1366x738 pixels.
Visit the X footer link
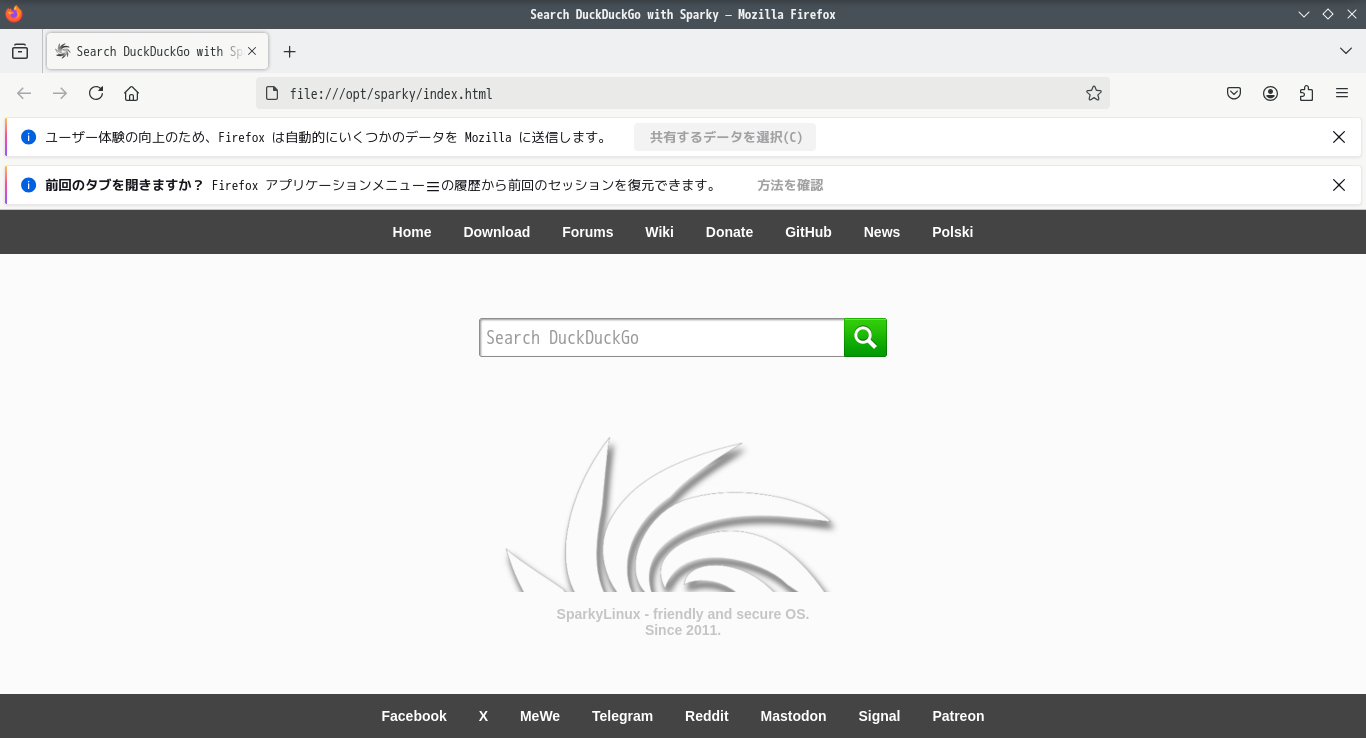483,716
